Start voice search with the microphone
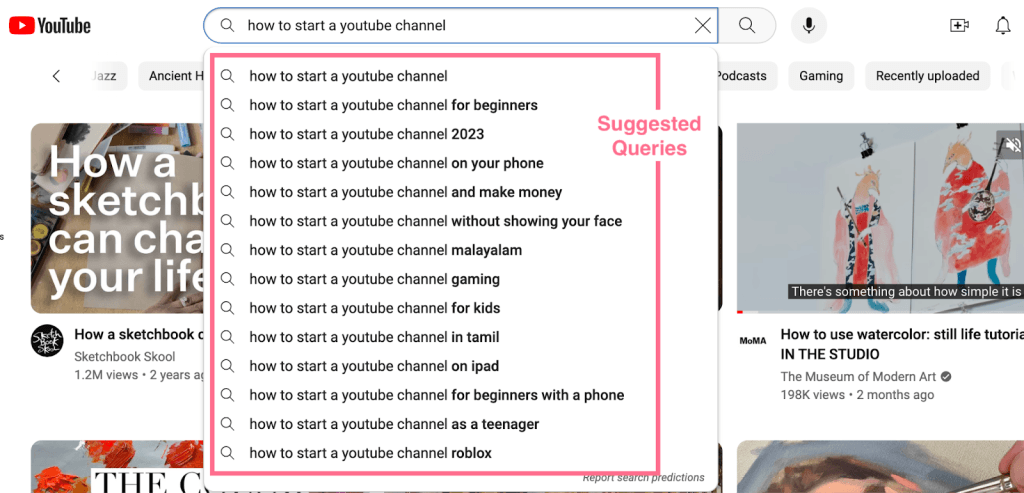The width and height of the screenshot is (1024, 493). pos(808,25)
